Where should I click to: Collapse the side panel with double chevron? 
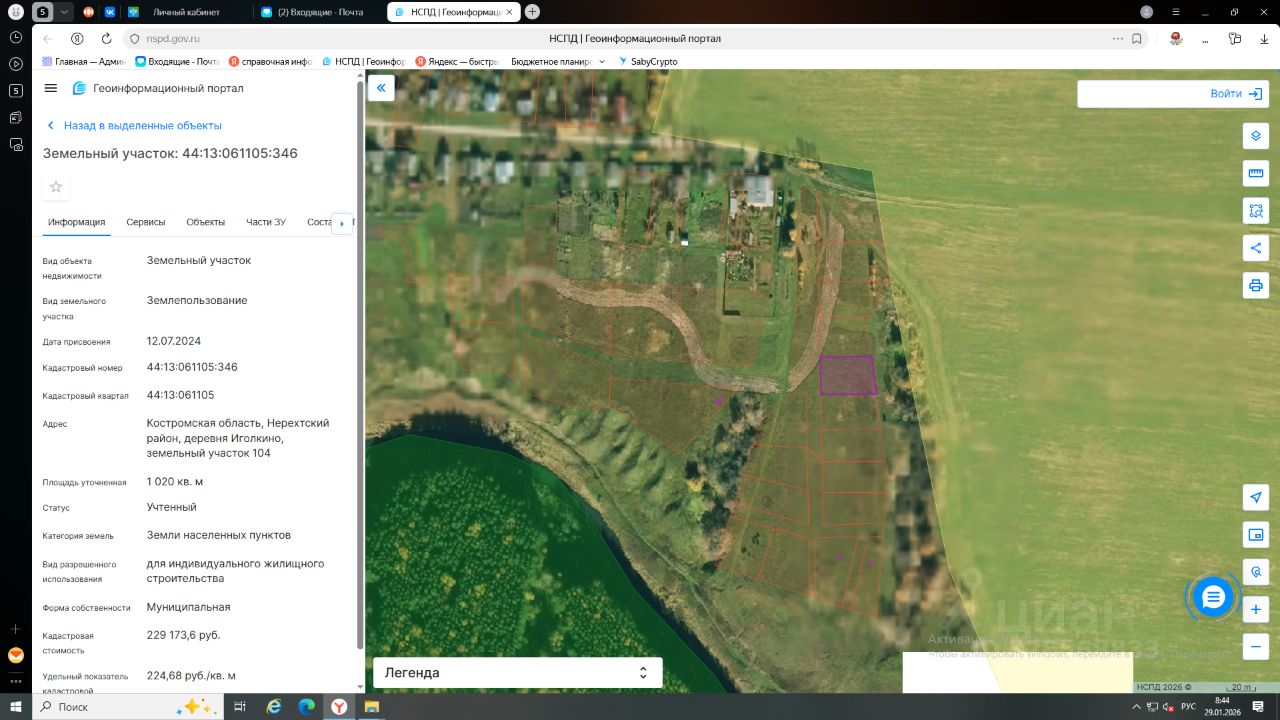(381, 88)
